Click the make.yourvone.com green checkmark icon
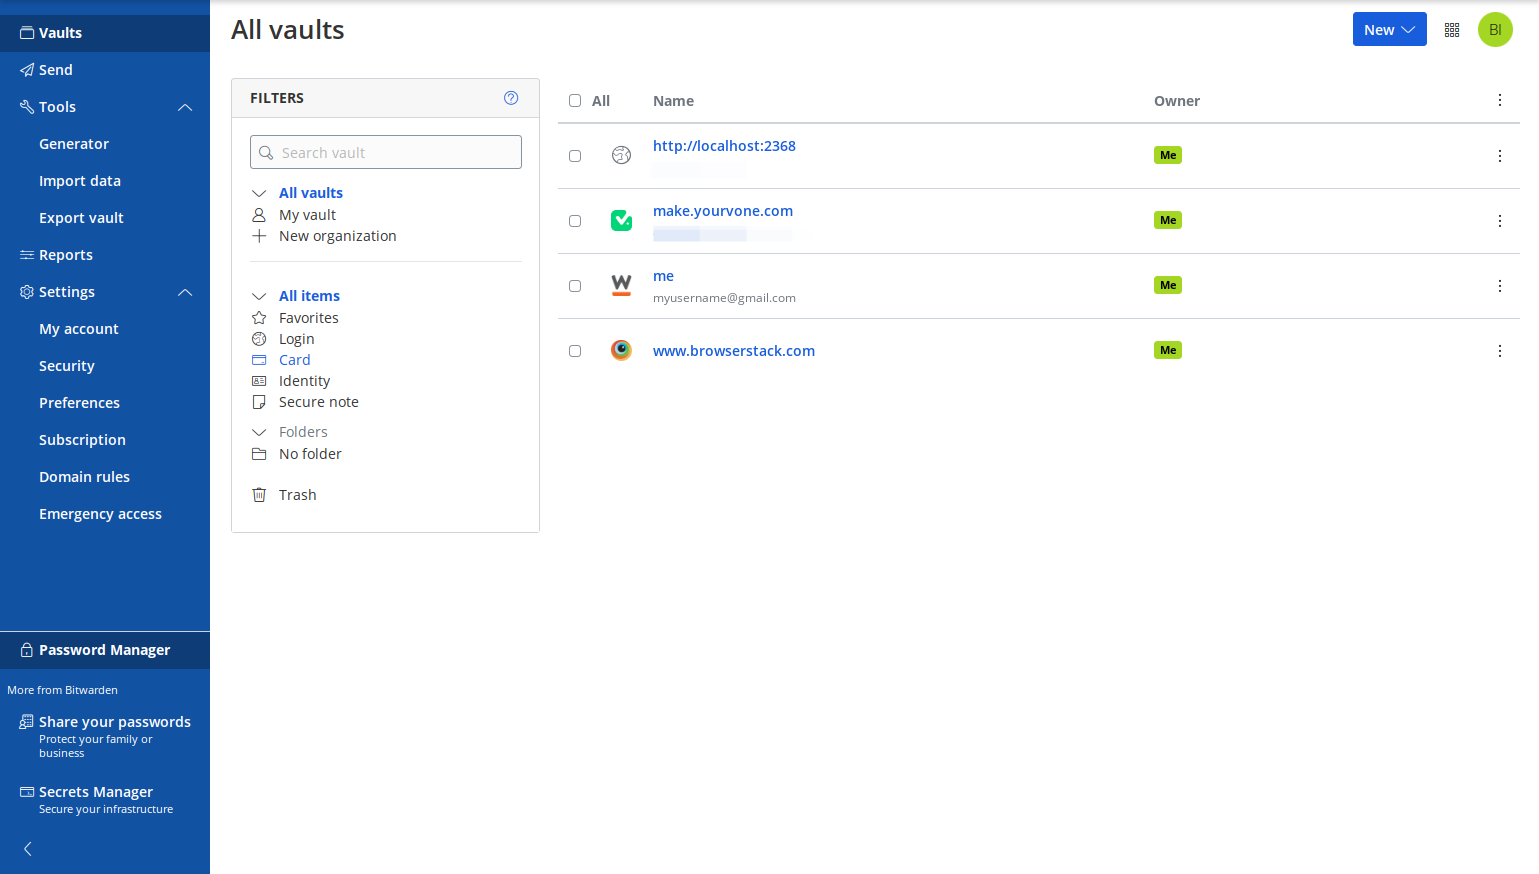The height and width of the screenshot is (874, 1539). point(621,220)
